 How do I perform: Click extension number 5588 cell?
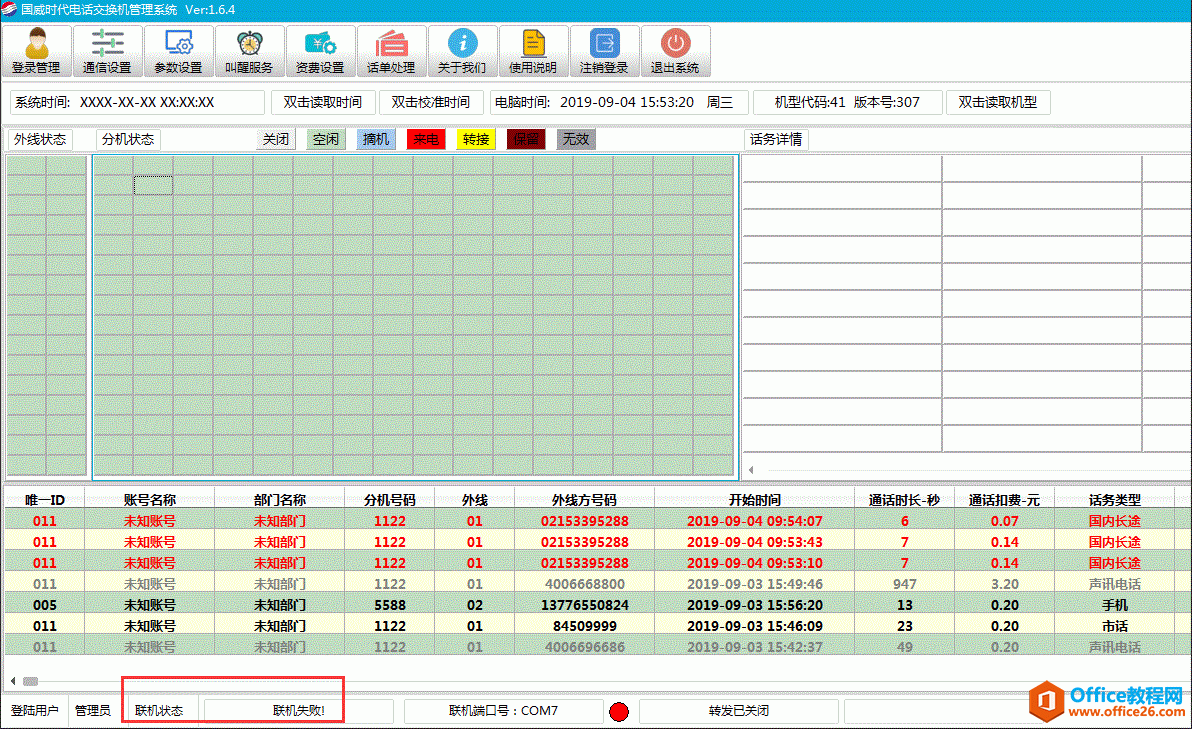pos(389,605)
